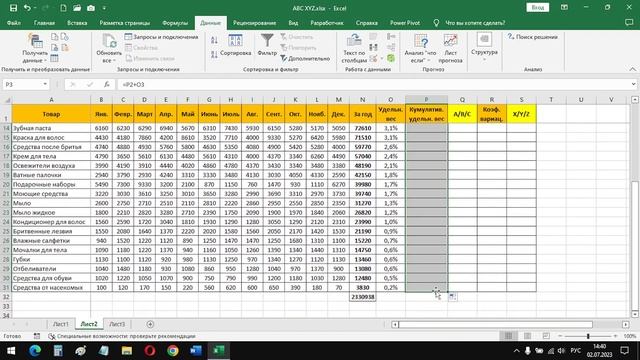Screen dimensions: 640x360
Task: Open the comments icon in title area
Action: [629, 23]
